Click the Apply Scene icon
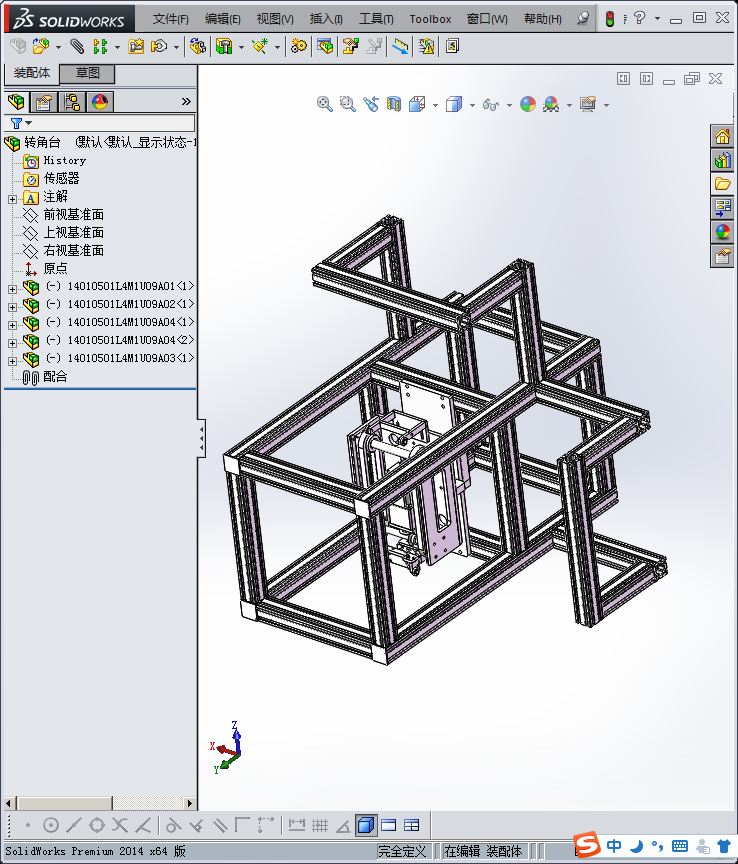Viewport: 738px width, 864px height. (x=551, y=104)
